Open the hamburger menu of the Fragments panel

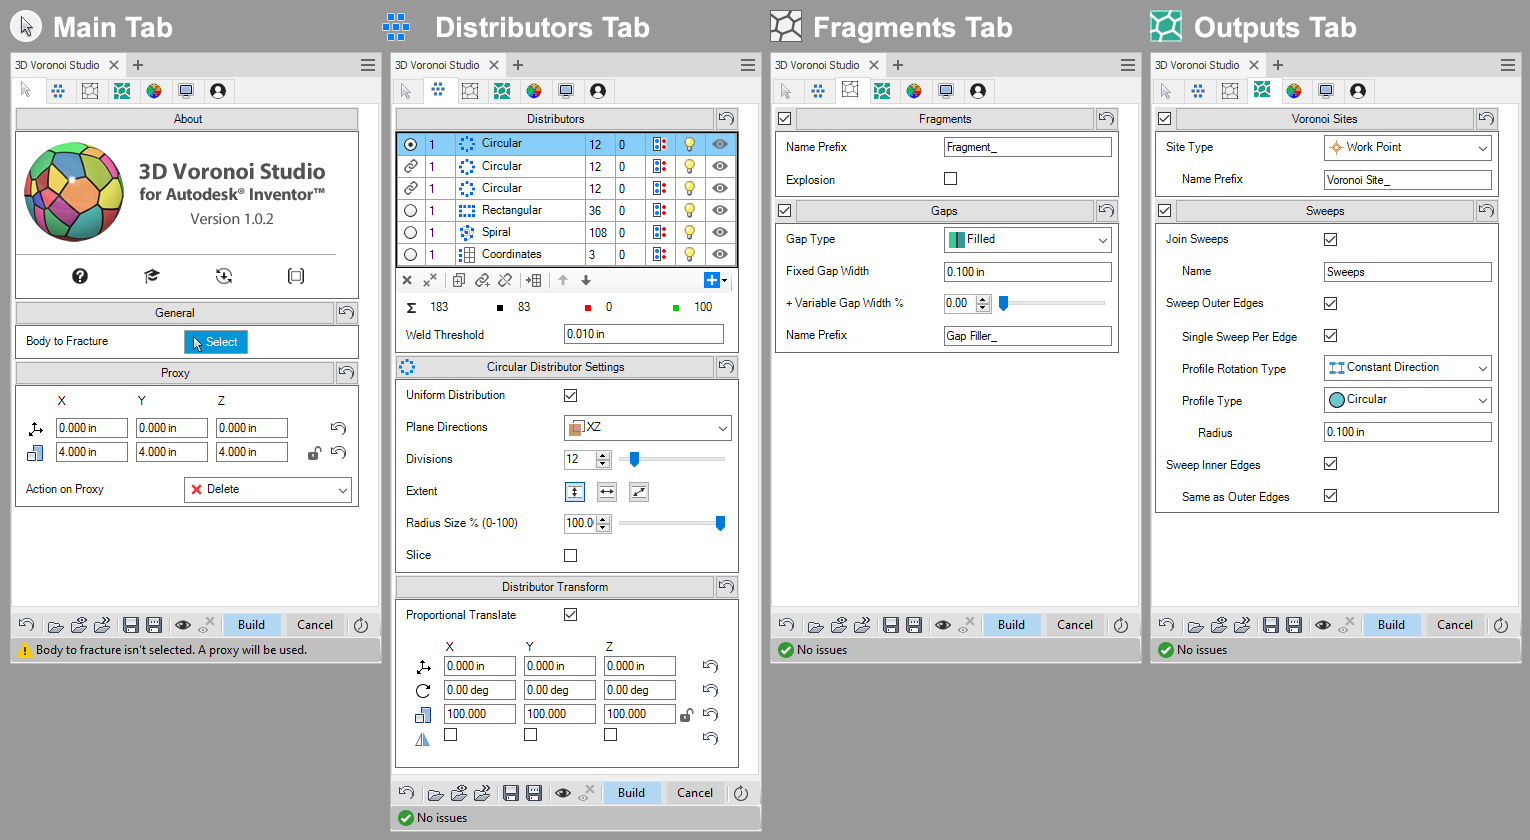click(1128, 65)
